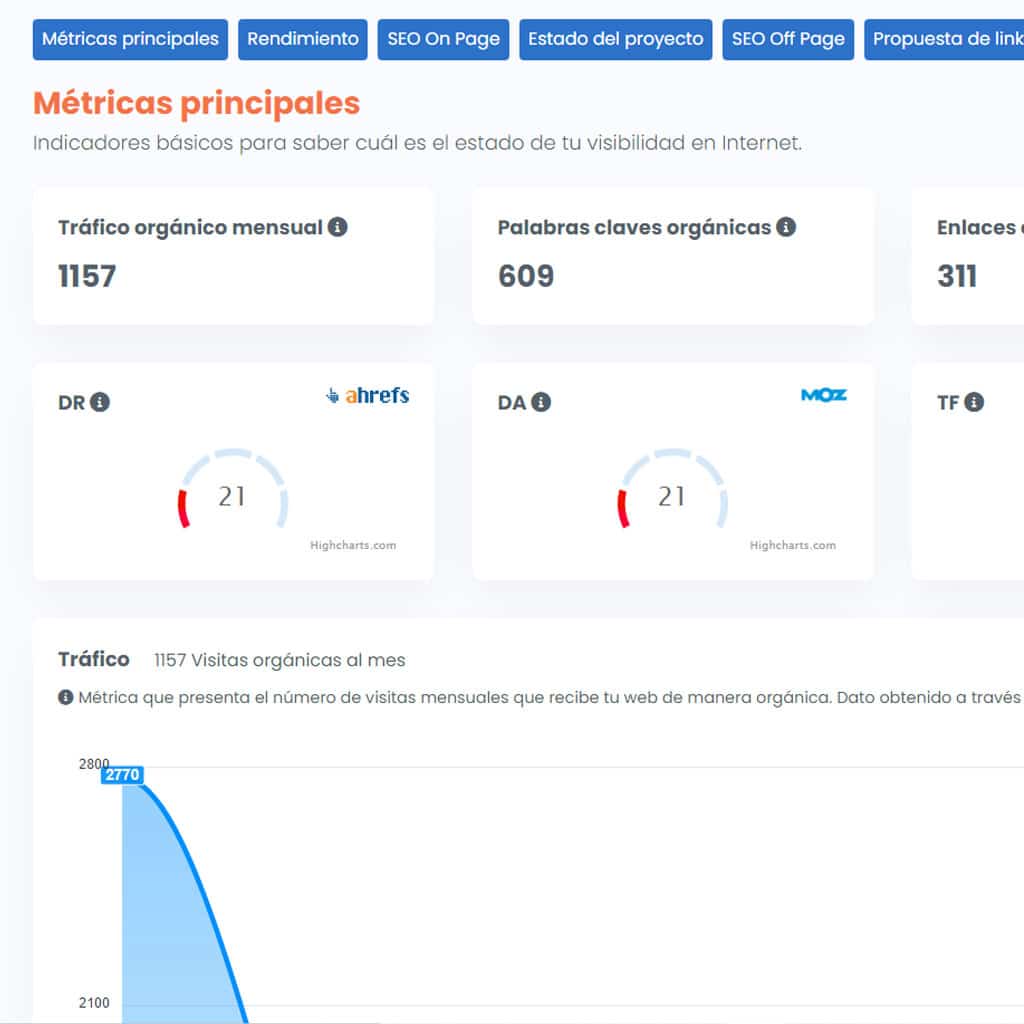Viewport: 1024px width, 1024px height.
Task: Open the info tooltip on the Enlaces card
Action: [1019, 227]
